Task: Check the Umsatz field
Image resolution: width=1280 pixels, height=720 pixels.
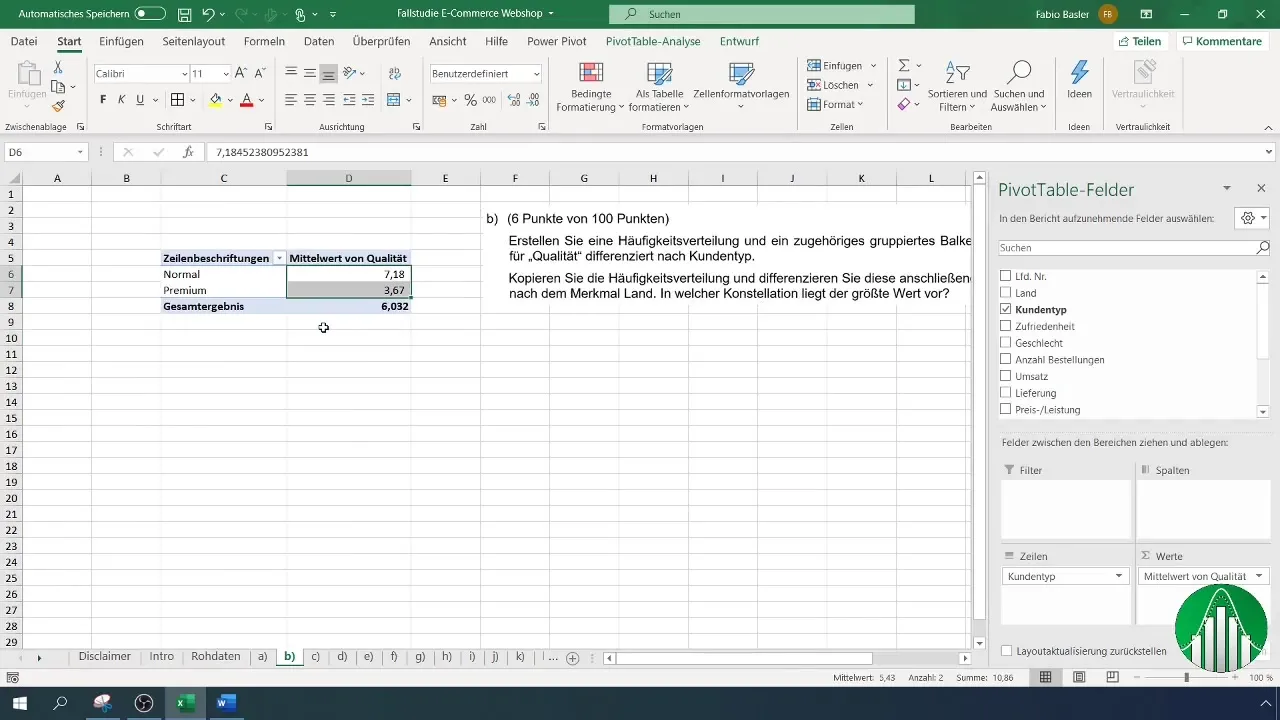Action: [x=1006, y=376]
